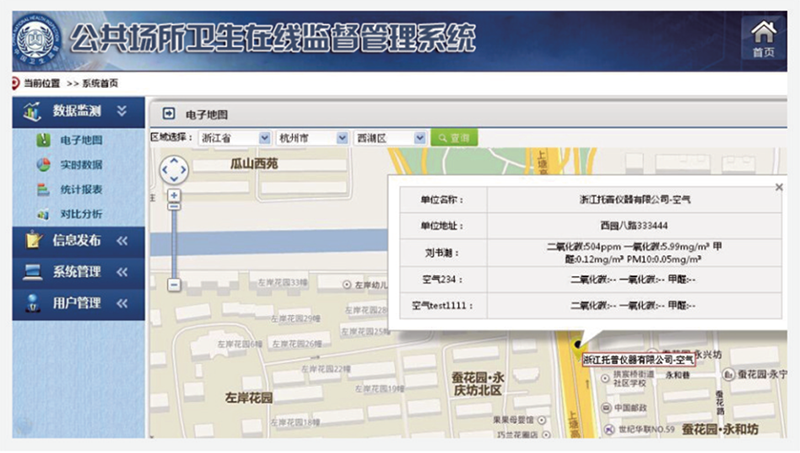Click the map pan direction control
The image size is (800, 453).
click(174, 170)
